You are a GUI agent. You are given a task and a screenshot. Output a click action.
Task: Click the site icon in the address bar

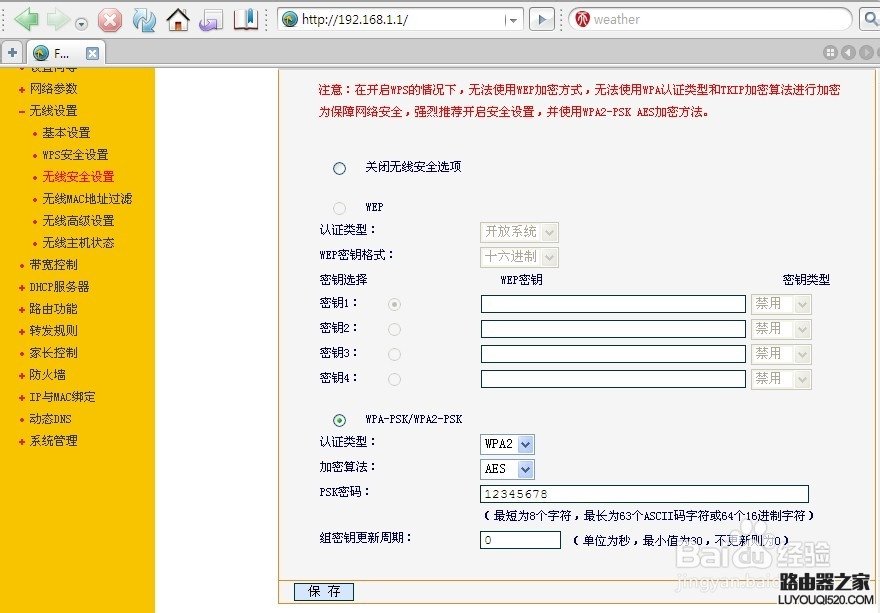(289, 18)
